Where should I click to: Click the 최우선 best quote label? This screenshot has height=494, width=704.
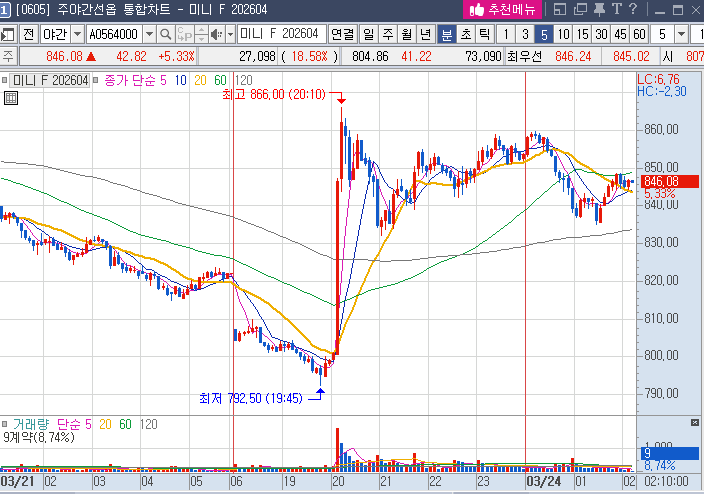524,57
